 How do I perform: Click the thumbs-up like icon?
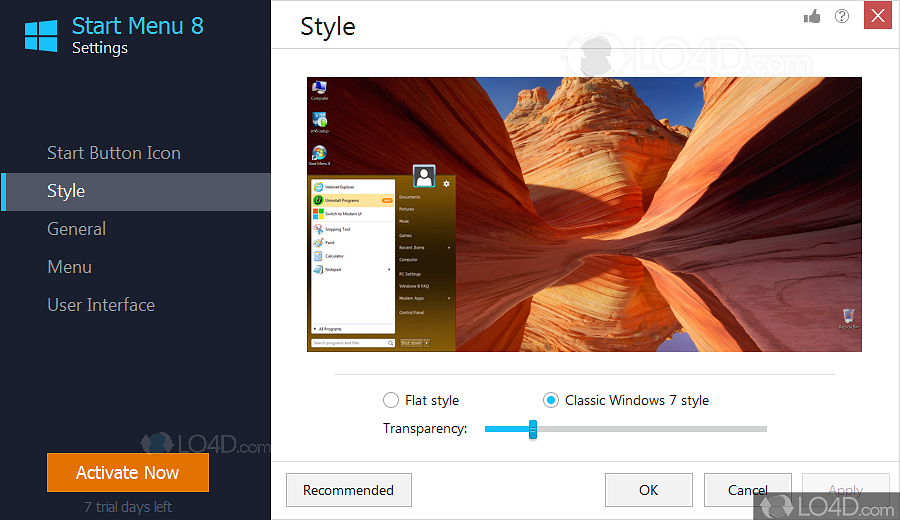(812, 17)
